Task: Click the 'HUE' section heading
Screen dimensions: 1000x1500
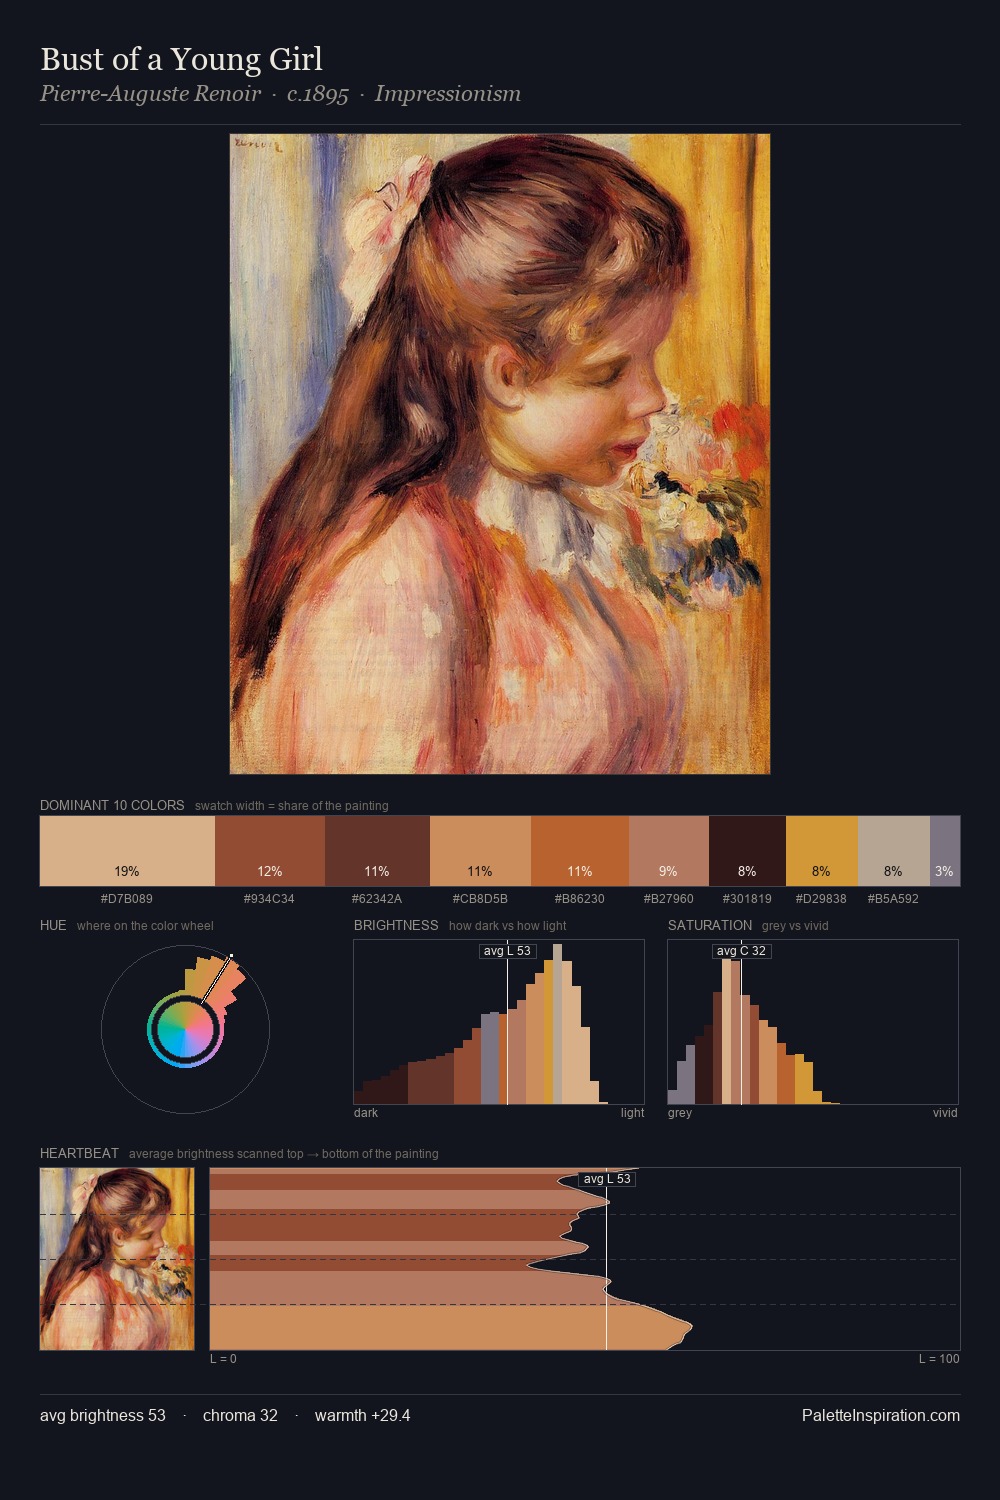Action: (x=53, y=925)
